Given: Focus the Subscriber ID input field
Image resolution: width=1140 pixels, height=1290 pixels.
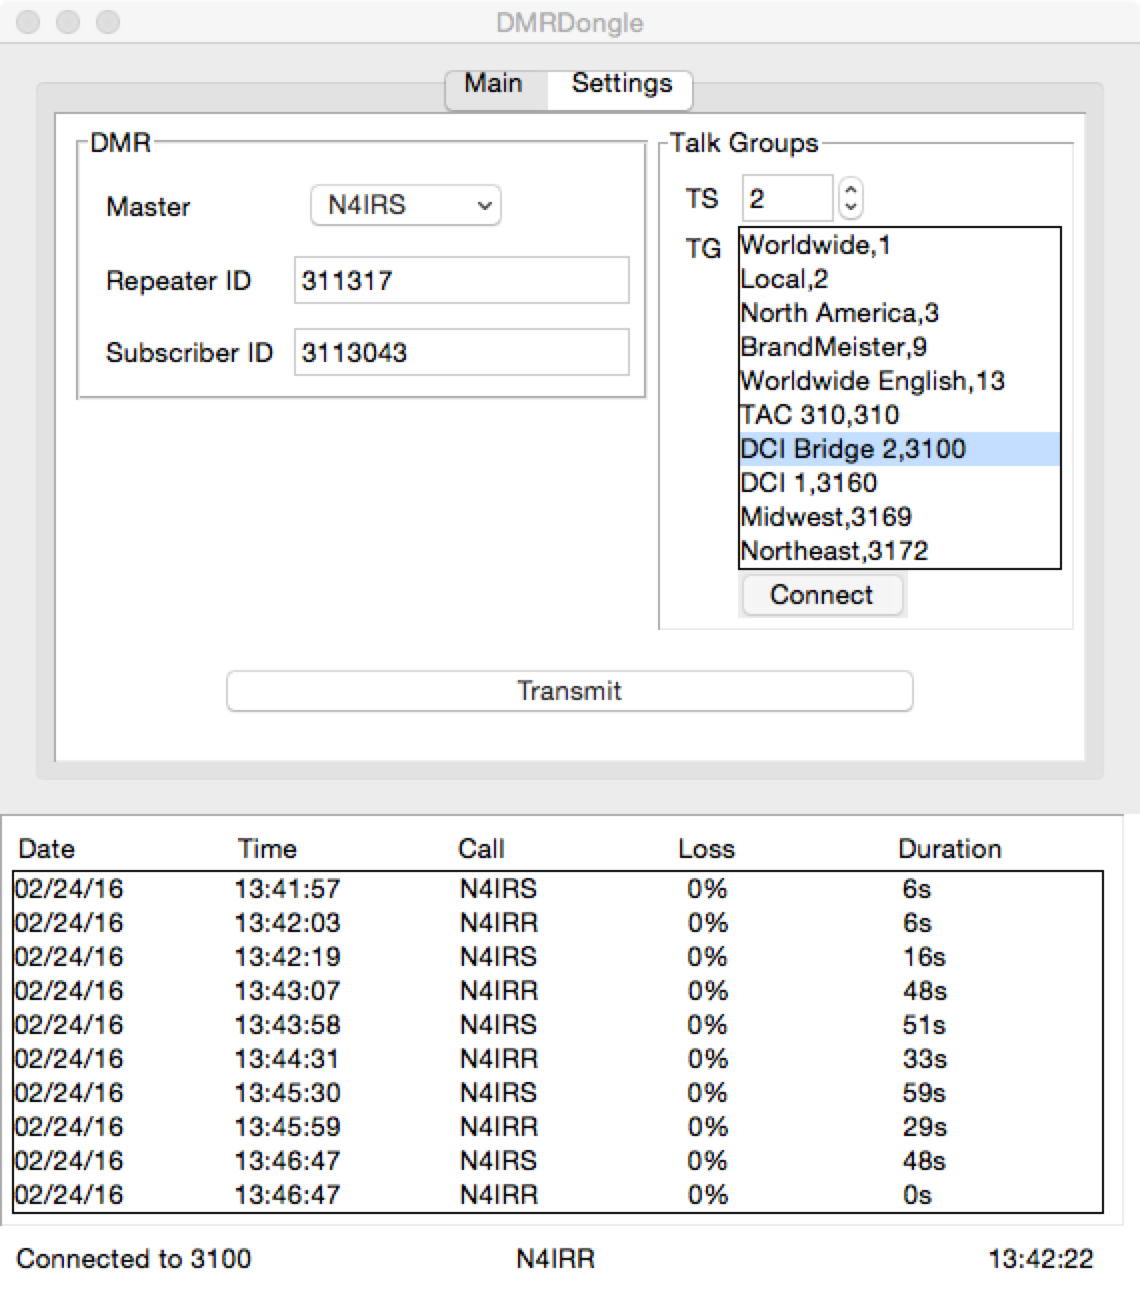Looking at the screenshot, I should [461, 352].
